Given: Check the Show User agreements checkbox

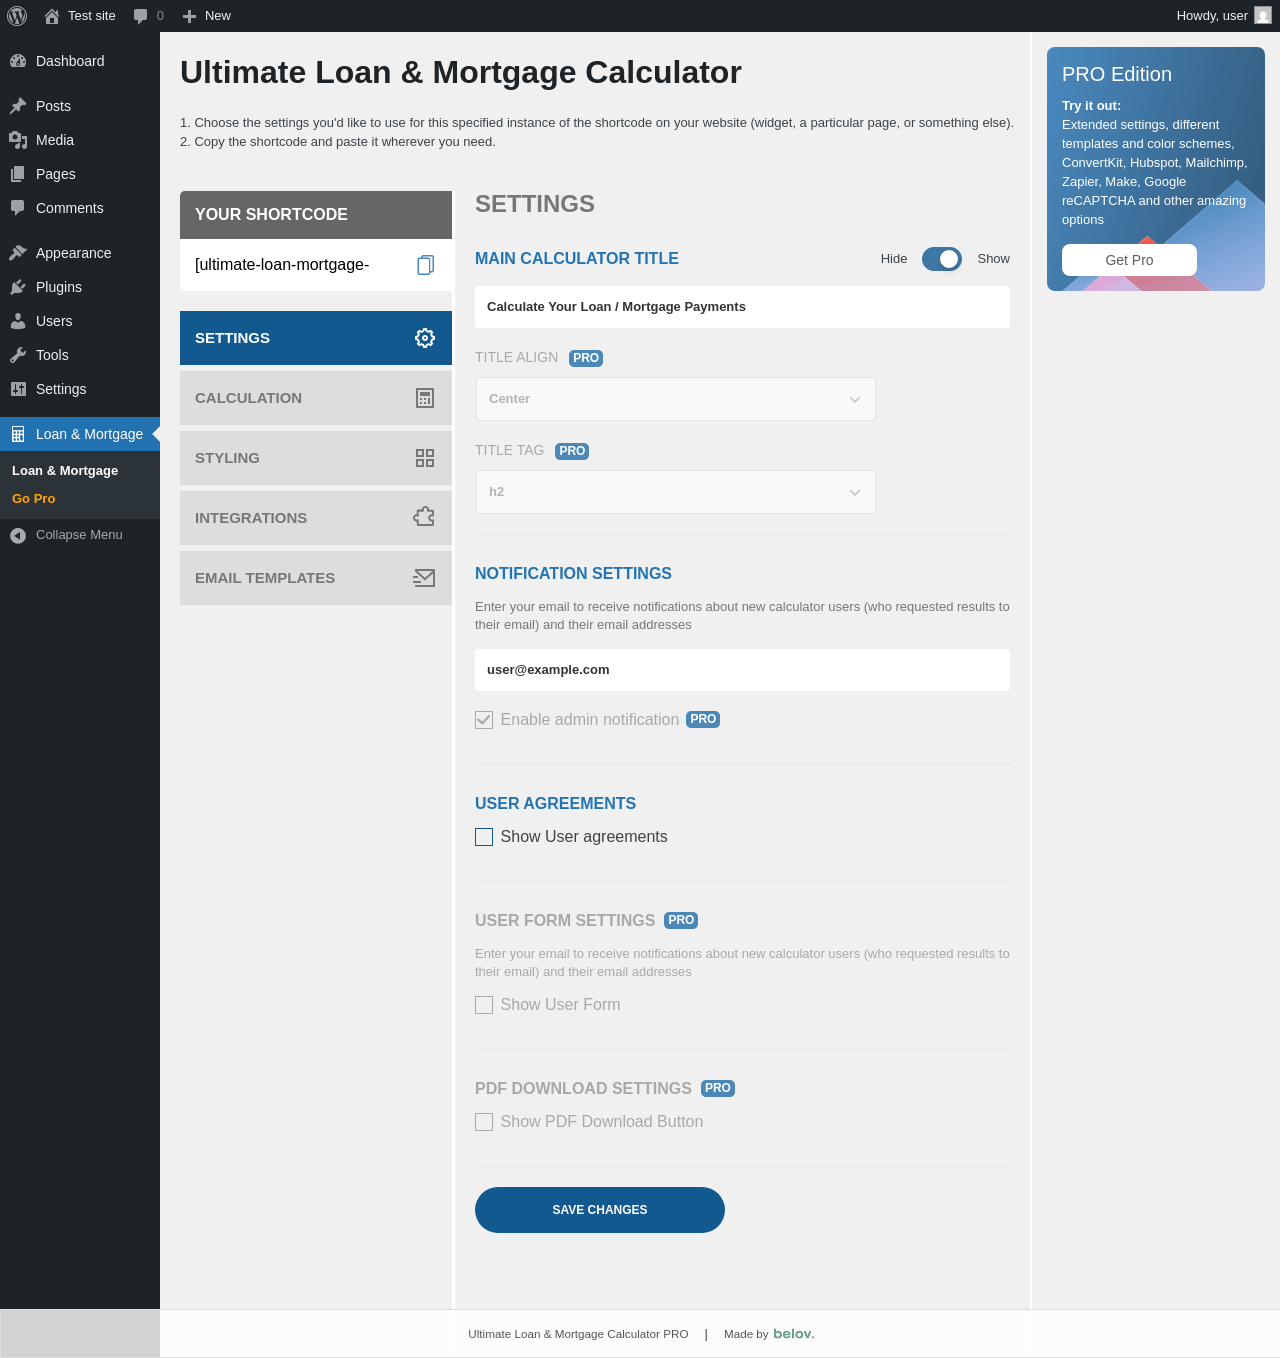Looking at the screenshot, I should click(x=484, y=837).
